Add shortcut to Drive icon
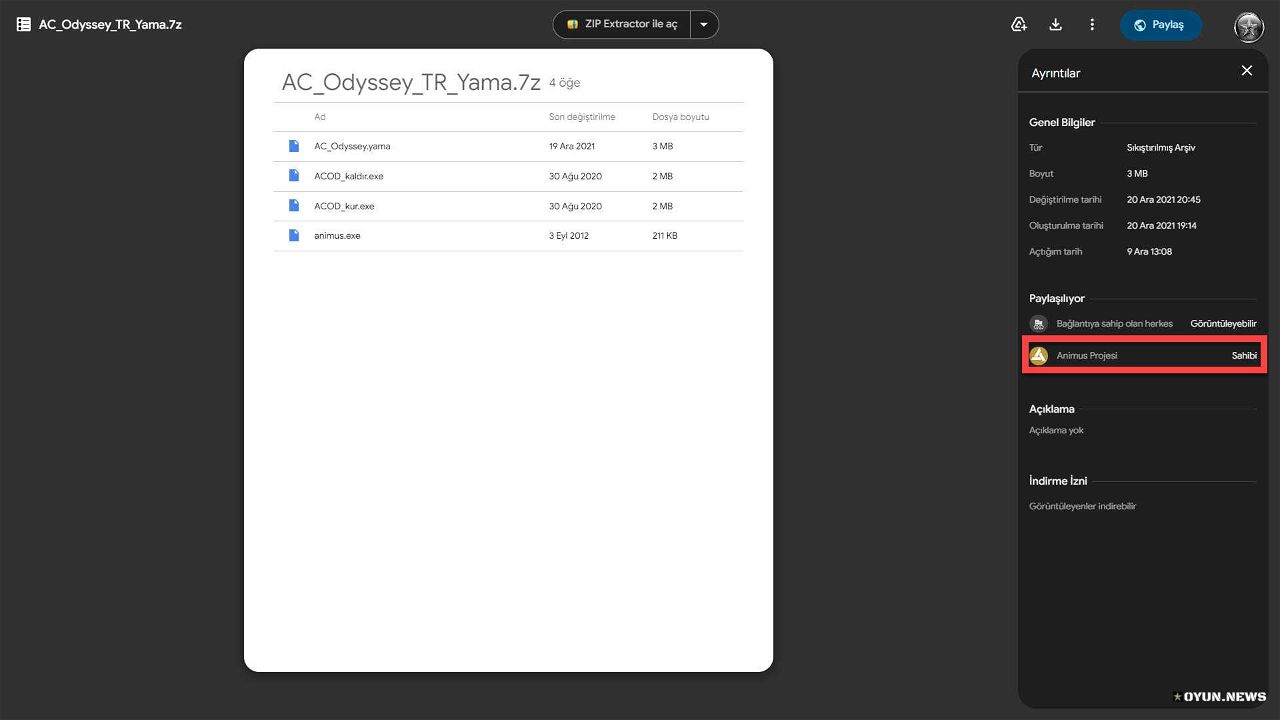This screenshot has height=720, width=1280. tap(1019, 24)
